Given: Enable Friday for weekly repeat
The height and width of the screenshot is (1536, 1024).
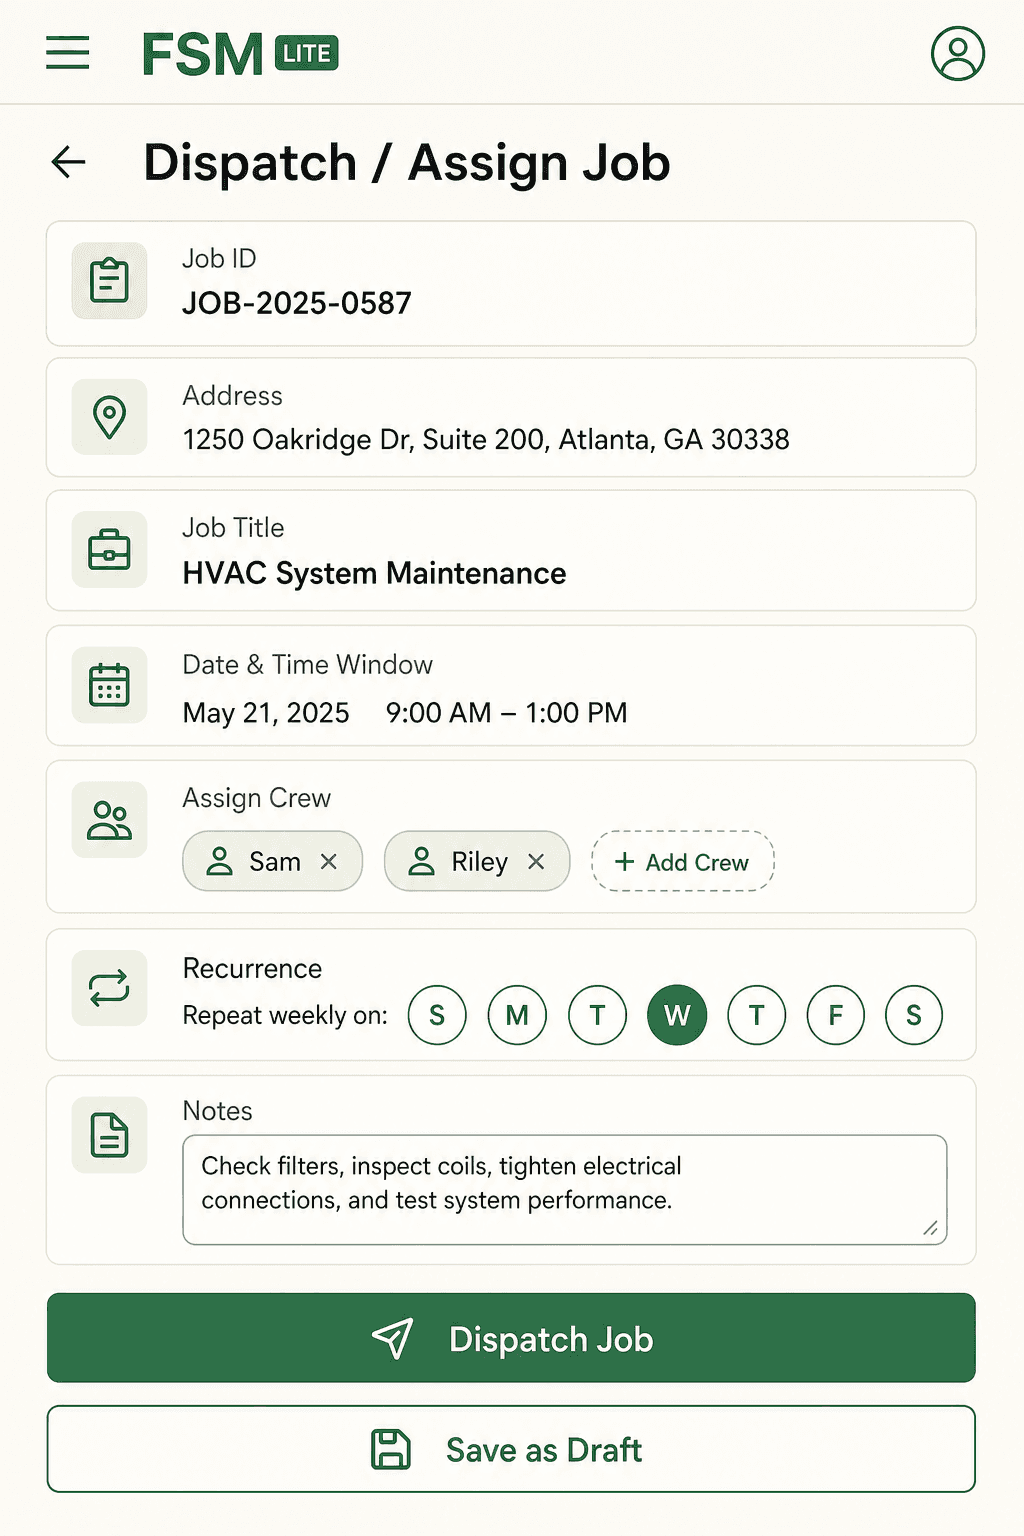Looking at the screenshot, I should pyautogui.click(x=836, y=1015).
